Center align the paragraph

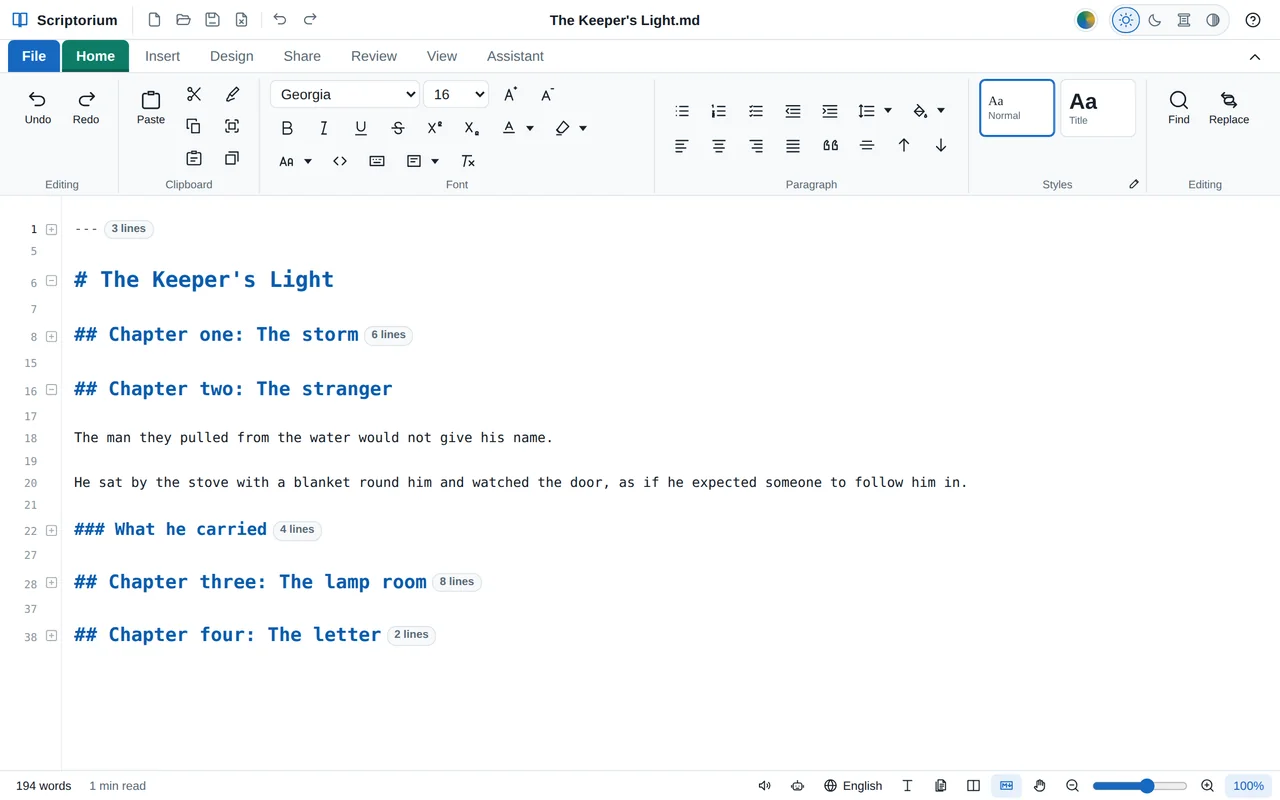719,145
